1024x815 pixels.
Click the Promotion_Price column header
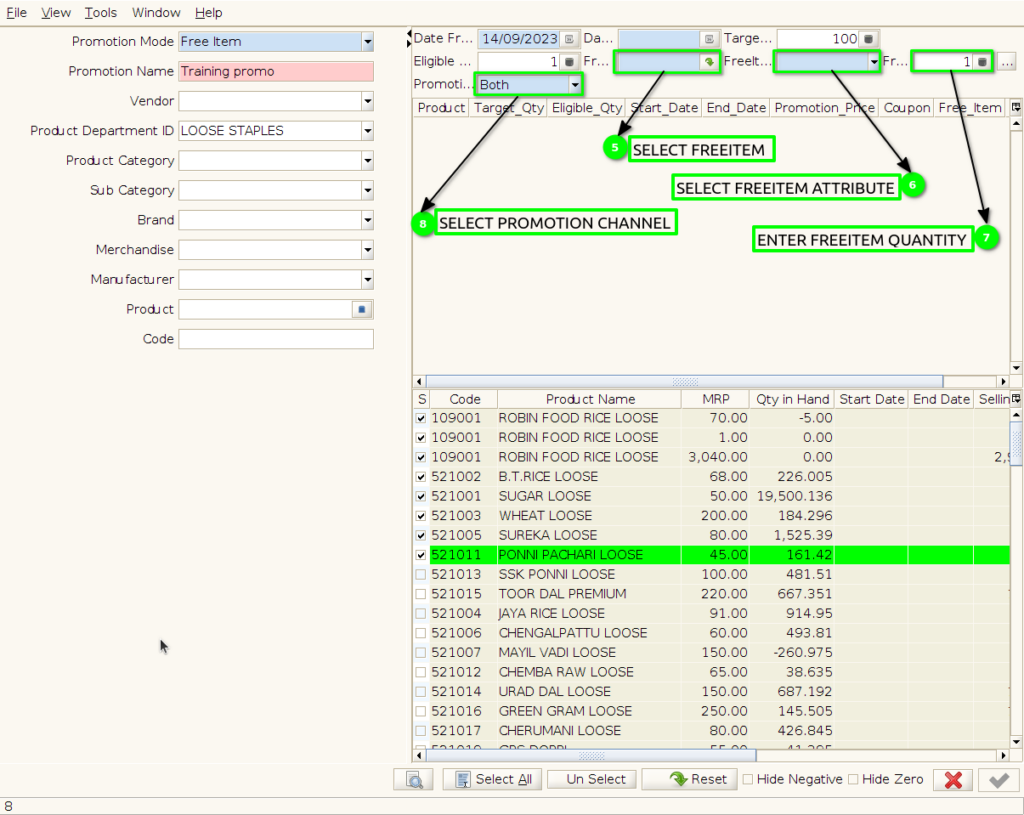click(825, 108)
